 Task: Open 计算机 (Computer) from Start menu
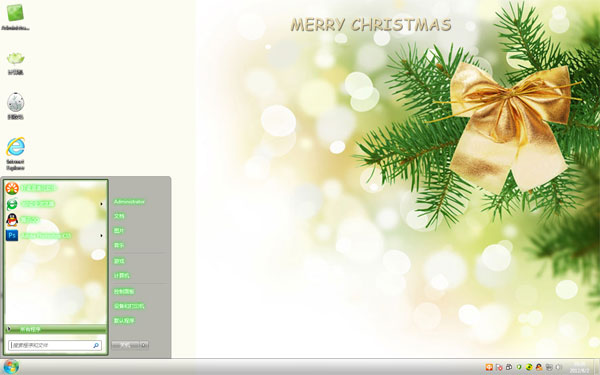tap(122, 276)
